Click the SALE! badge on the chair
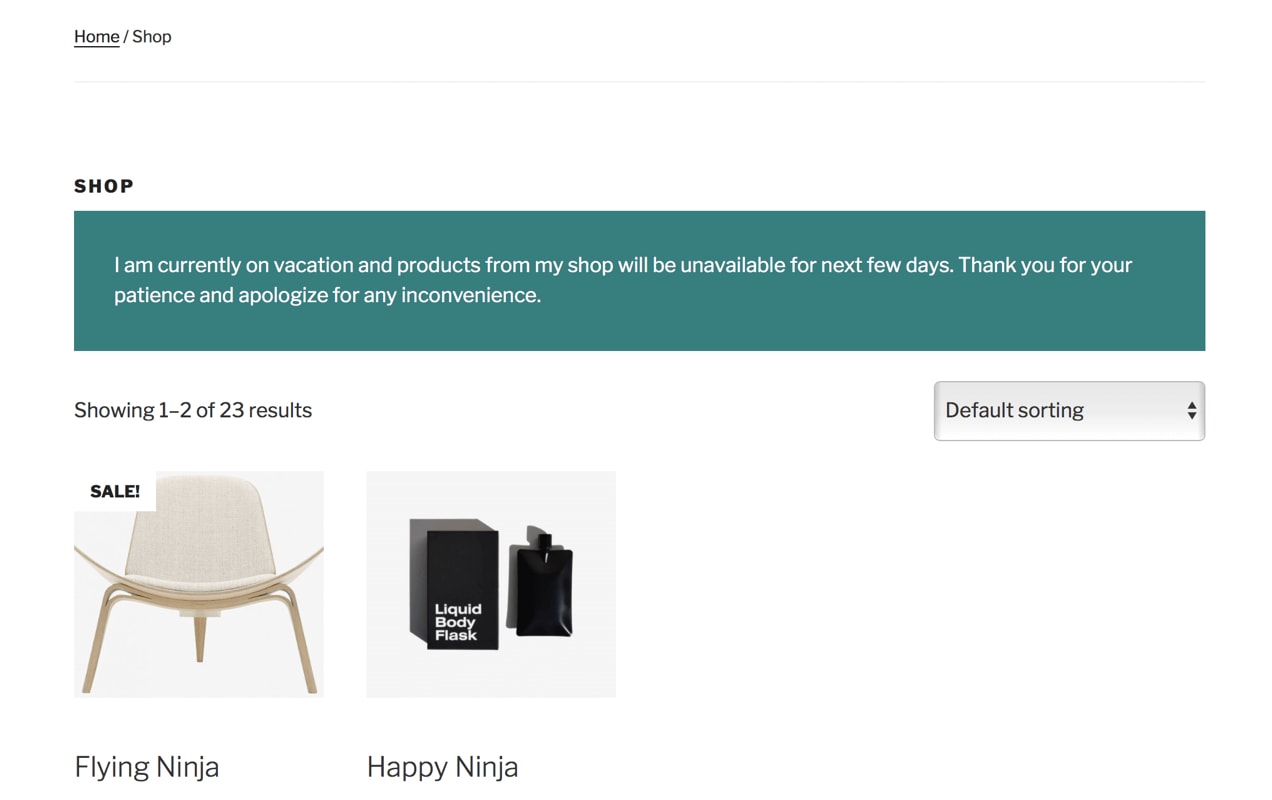This screenshot has height=800, width=1272. [x=115, y=491]
